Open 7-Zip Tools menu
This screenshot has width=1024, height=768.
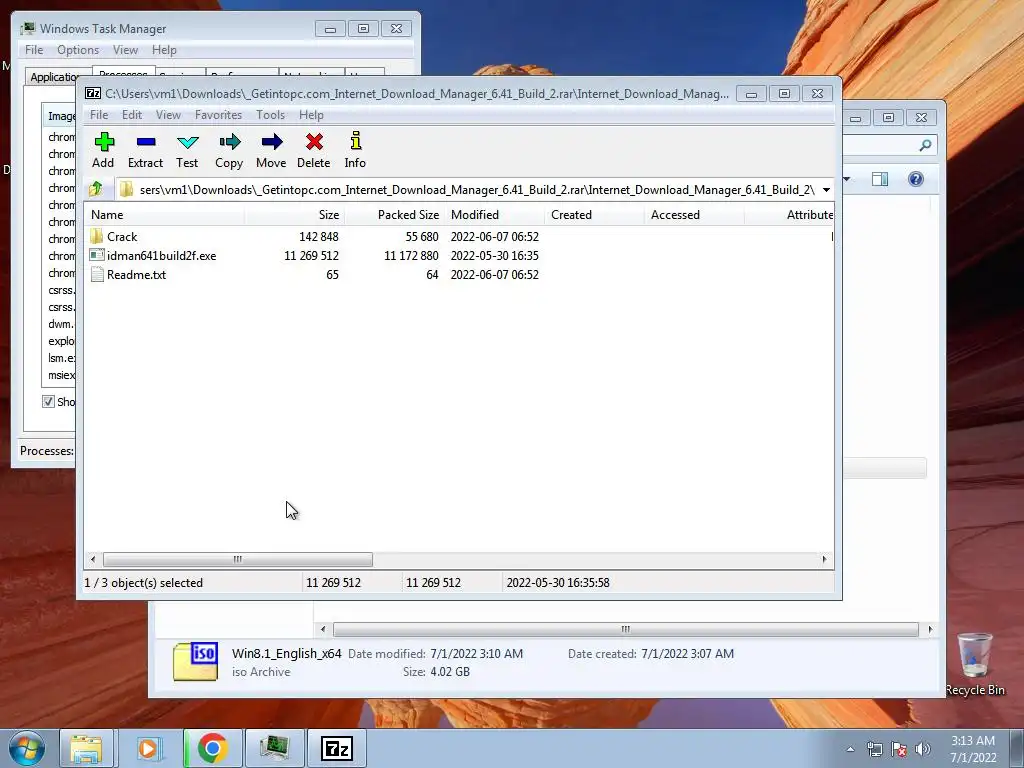(270, 114)
